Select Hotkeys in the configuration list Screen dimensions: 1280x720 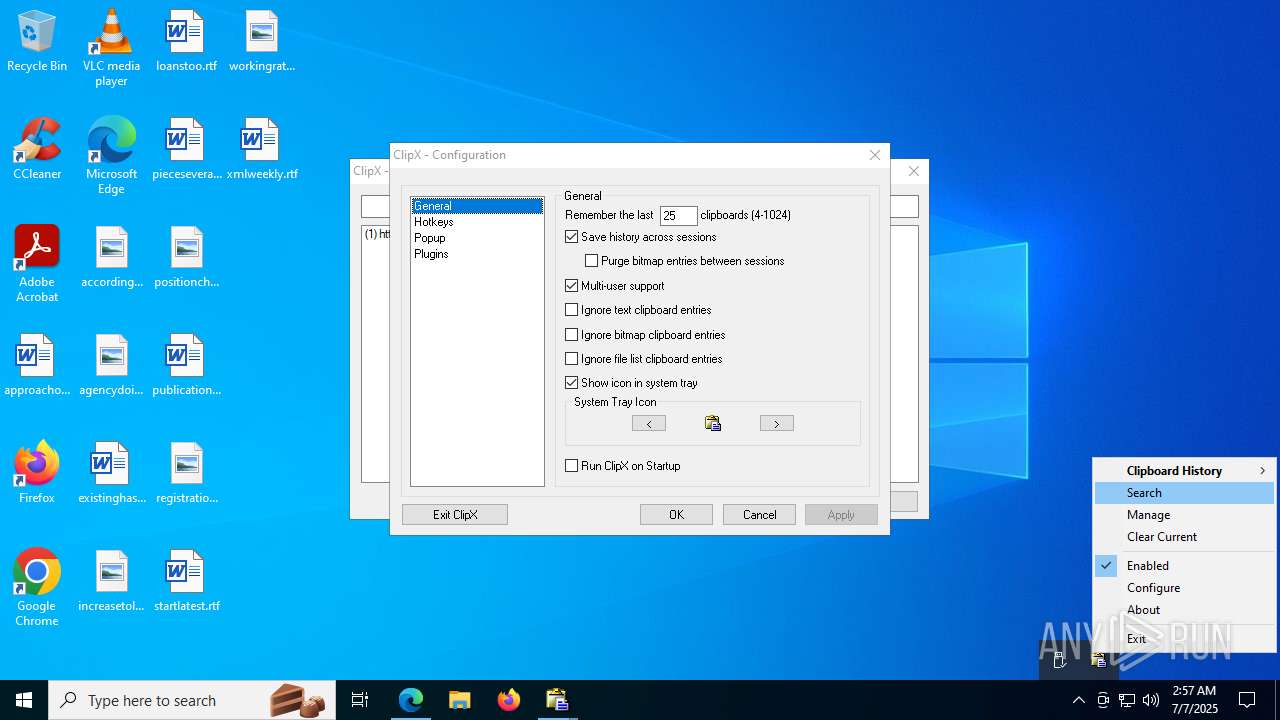click(477, 222)
